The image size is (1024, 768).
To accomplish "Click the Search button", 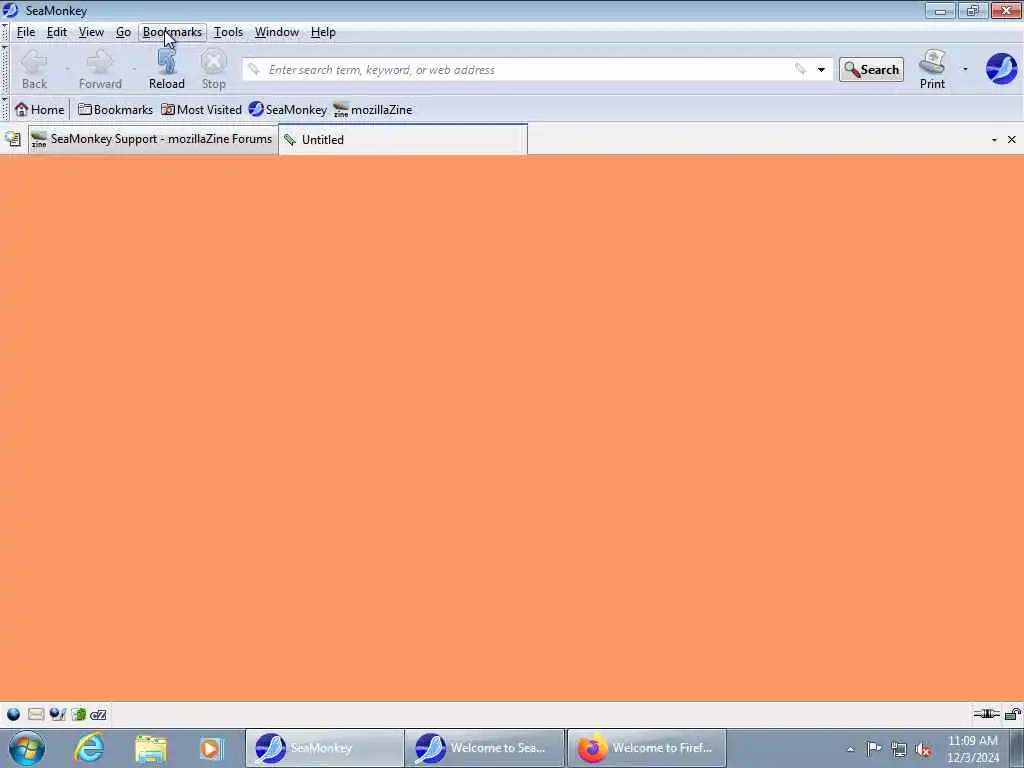I will coord(871,70).
